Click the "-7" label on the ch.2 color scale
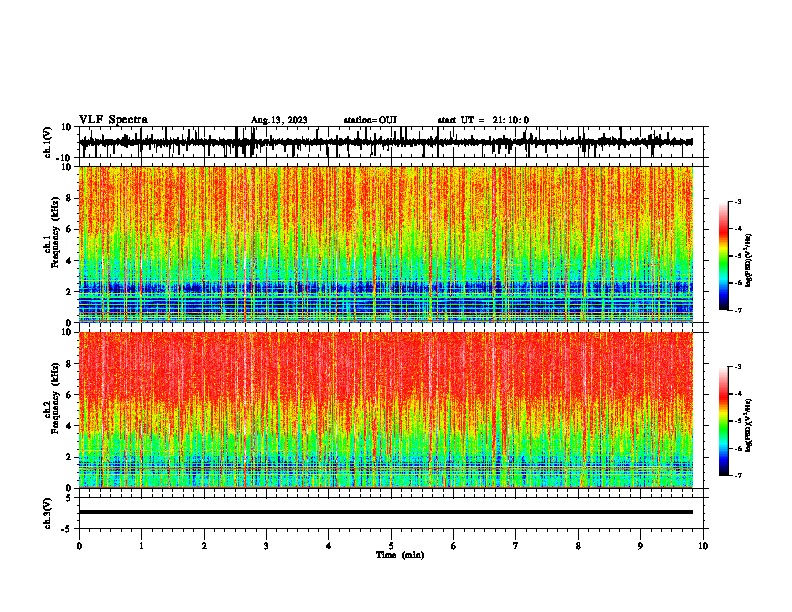 coord(738,476)
